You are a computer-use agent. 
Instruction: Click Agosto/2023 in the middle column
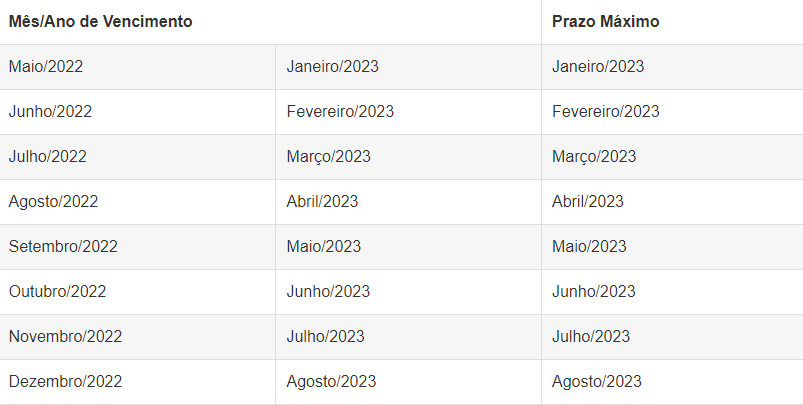pyautogui.click(x=331, y=382)
